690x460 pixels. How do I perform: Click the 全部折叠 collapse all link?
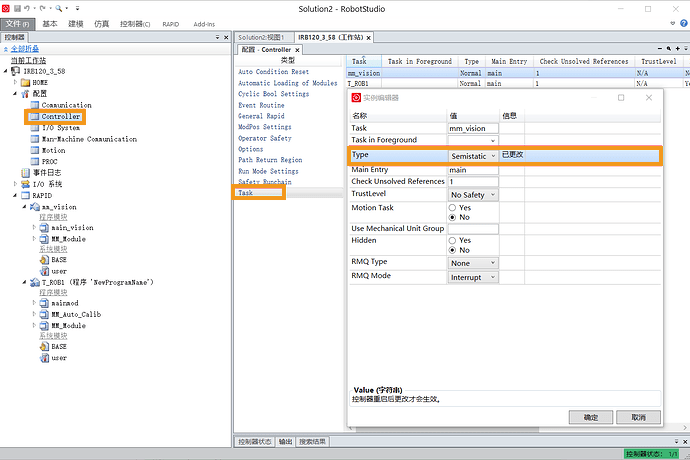tap(26, 48)
